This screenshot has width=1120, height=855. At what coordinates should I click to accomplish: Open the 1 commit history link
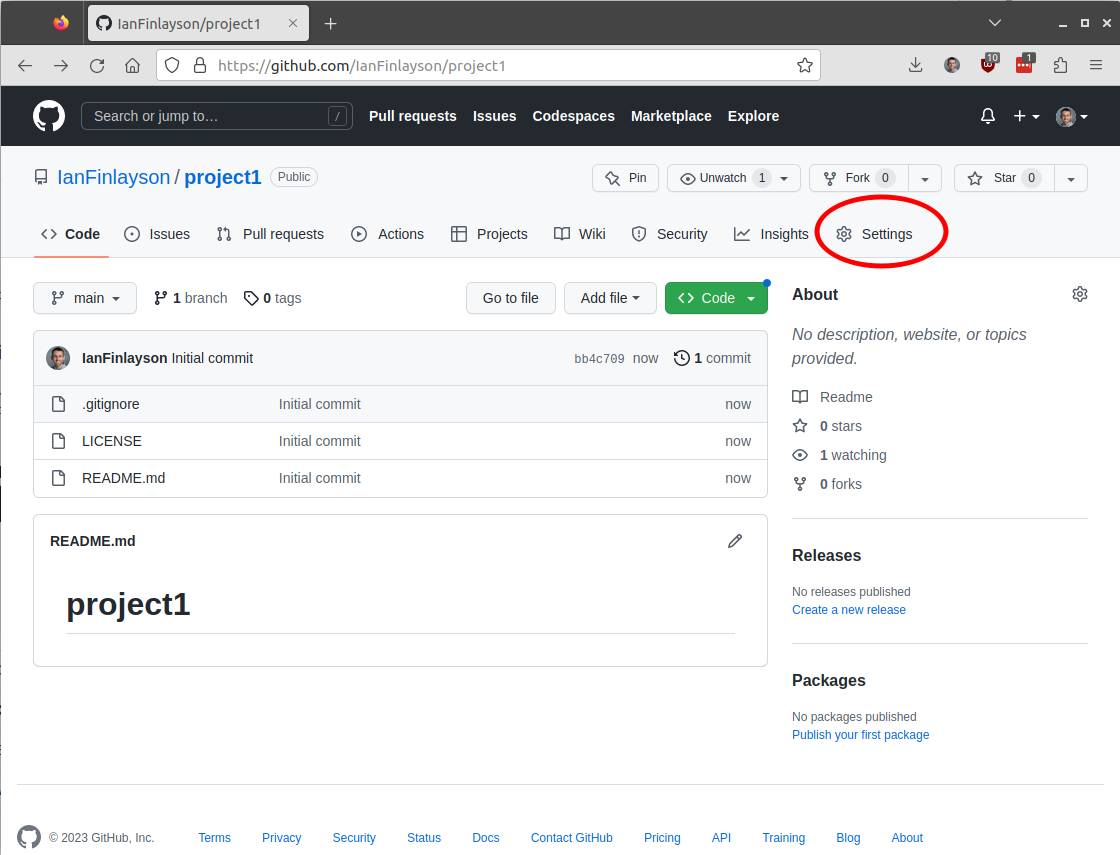[712, 358]
